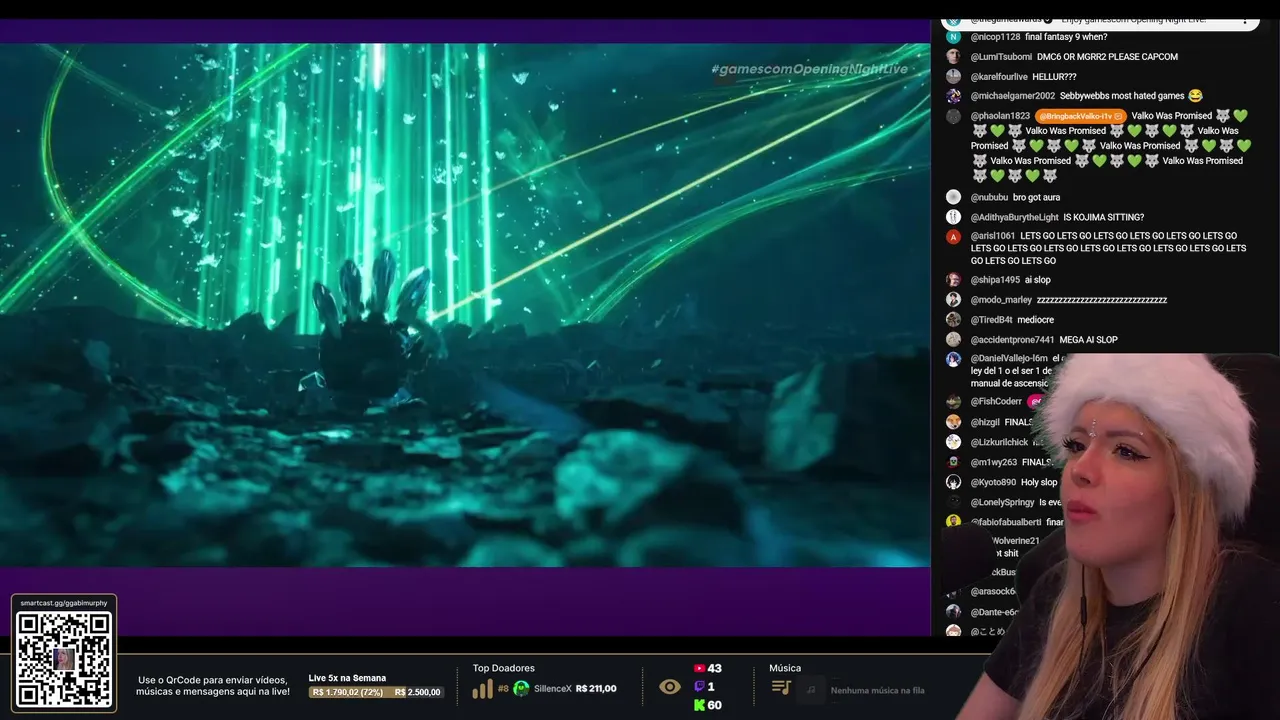Image resolution: width=1280 pixels, height=720 pixels.
Task: Open the @modo_marley username
Action: (x=1001, y=300)
